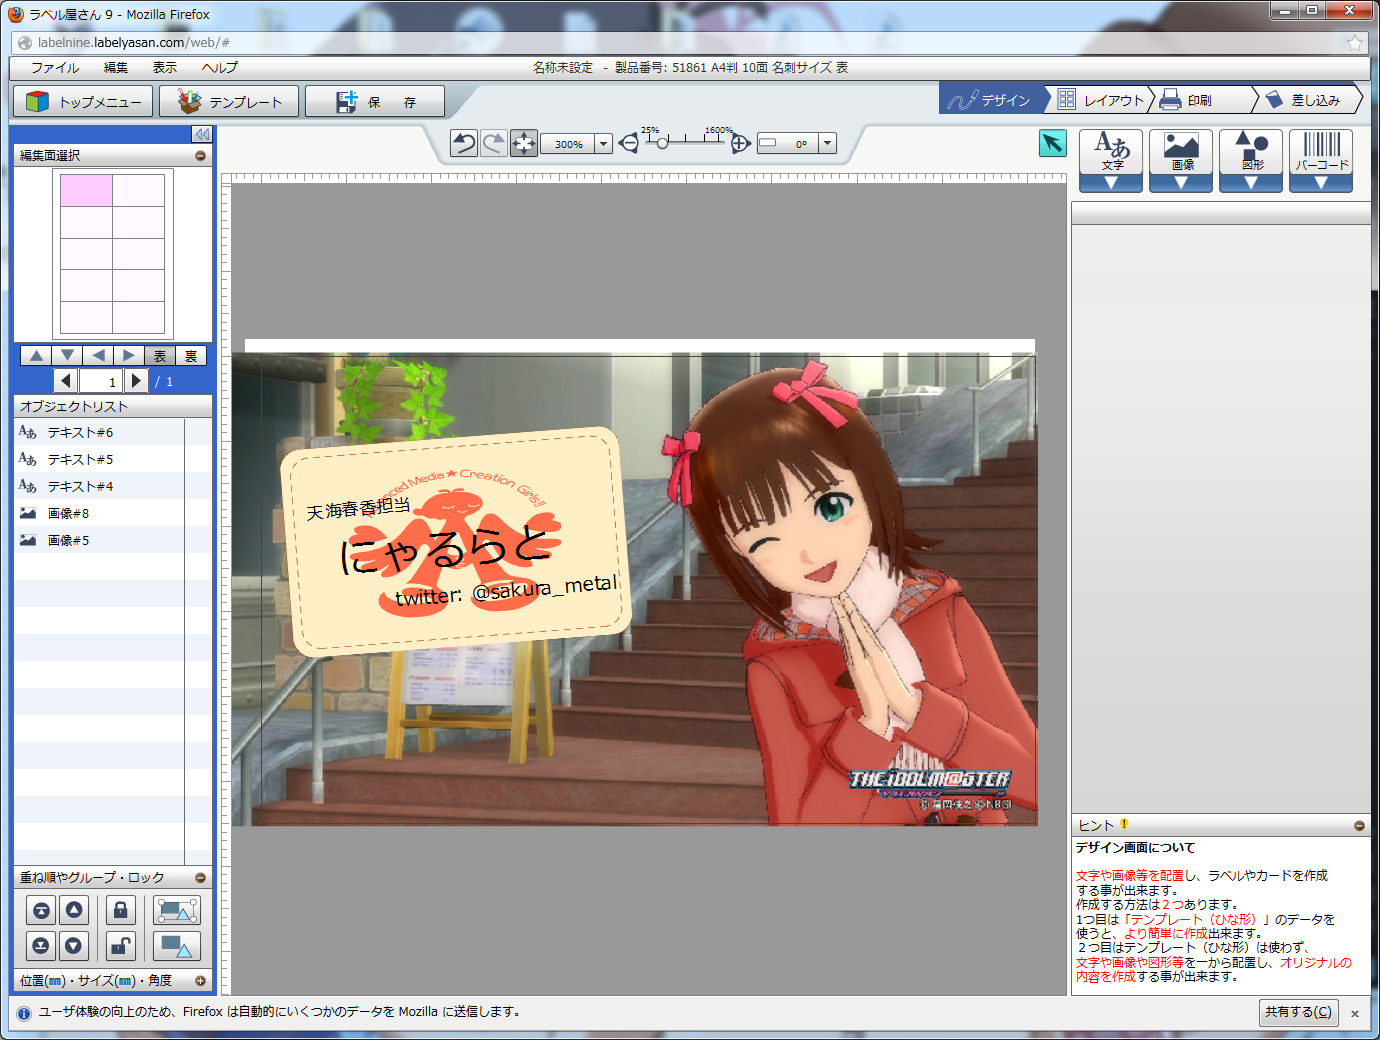Open the トップメニュー
The image size is (1380, 1040).
coord(84,102)
